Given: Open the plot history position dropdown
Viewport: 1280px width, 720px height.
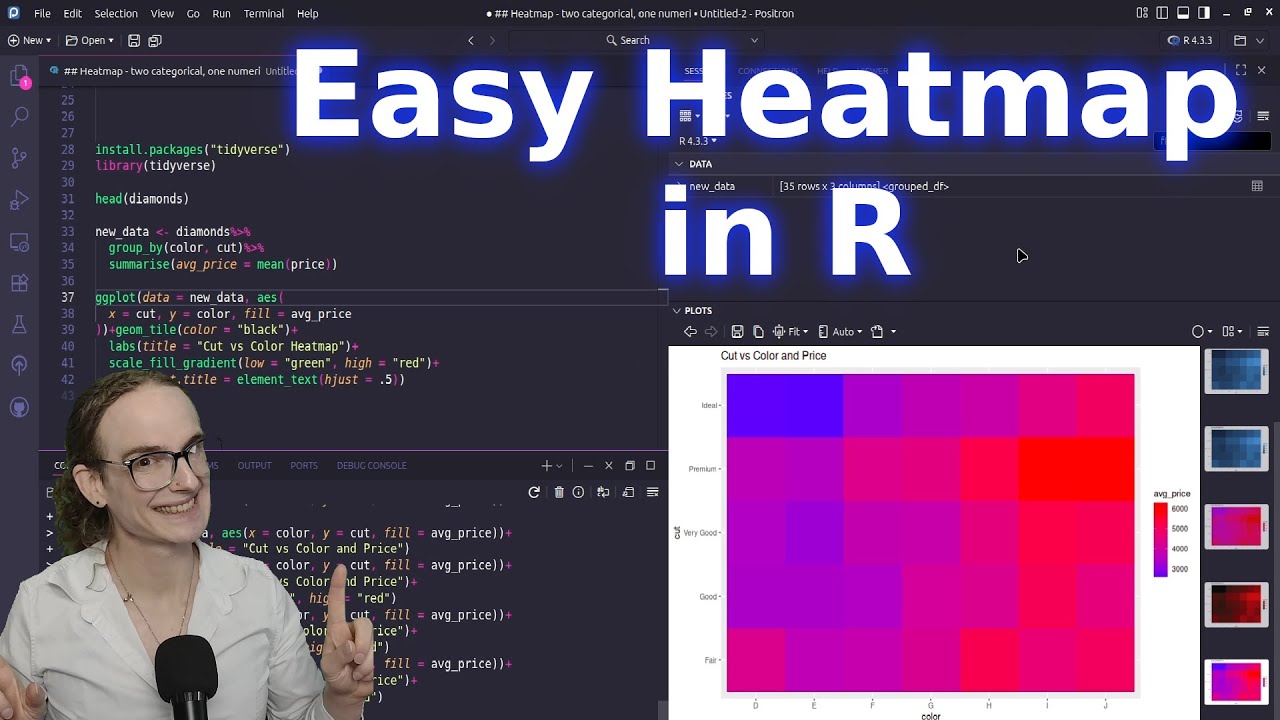Looking at the screenshot, I should pyautogui.click(x=1232, y=331).
